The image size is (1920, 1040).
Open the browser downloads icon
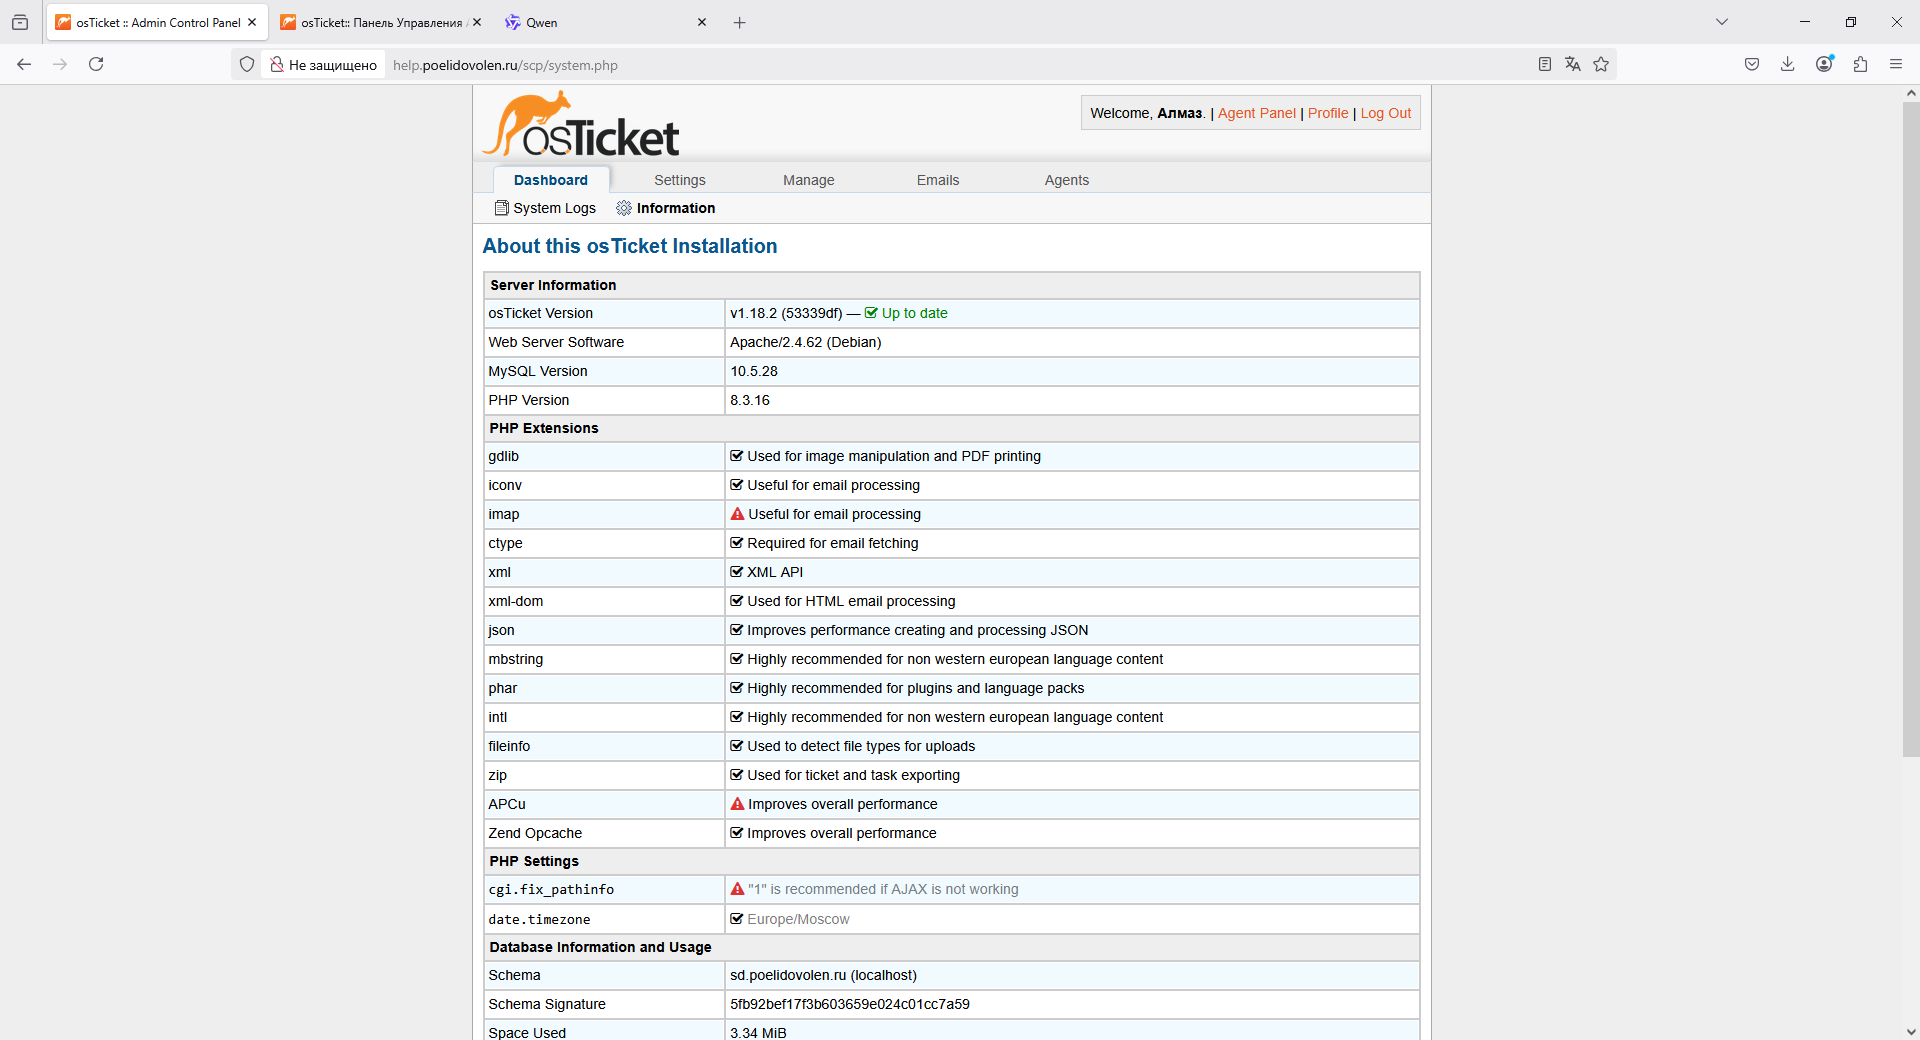click(1788, 64)
